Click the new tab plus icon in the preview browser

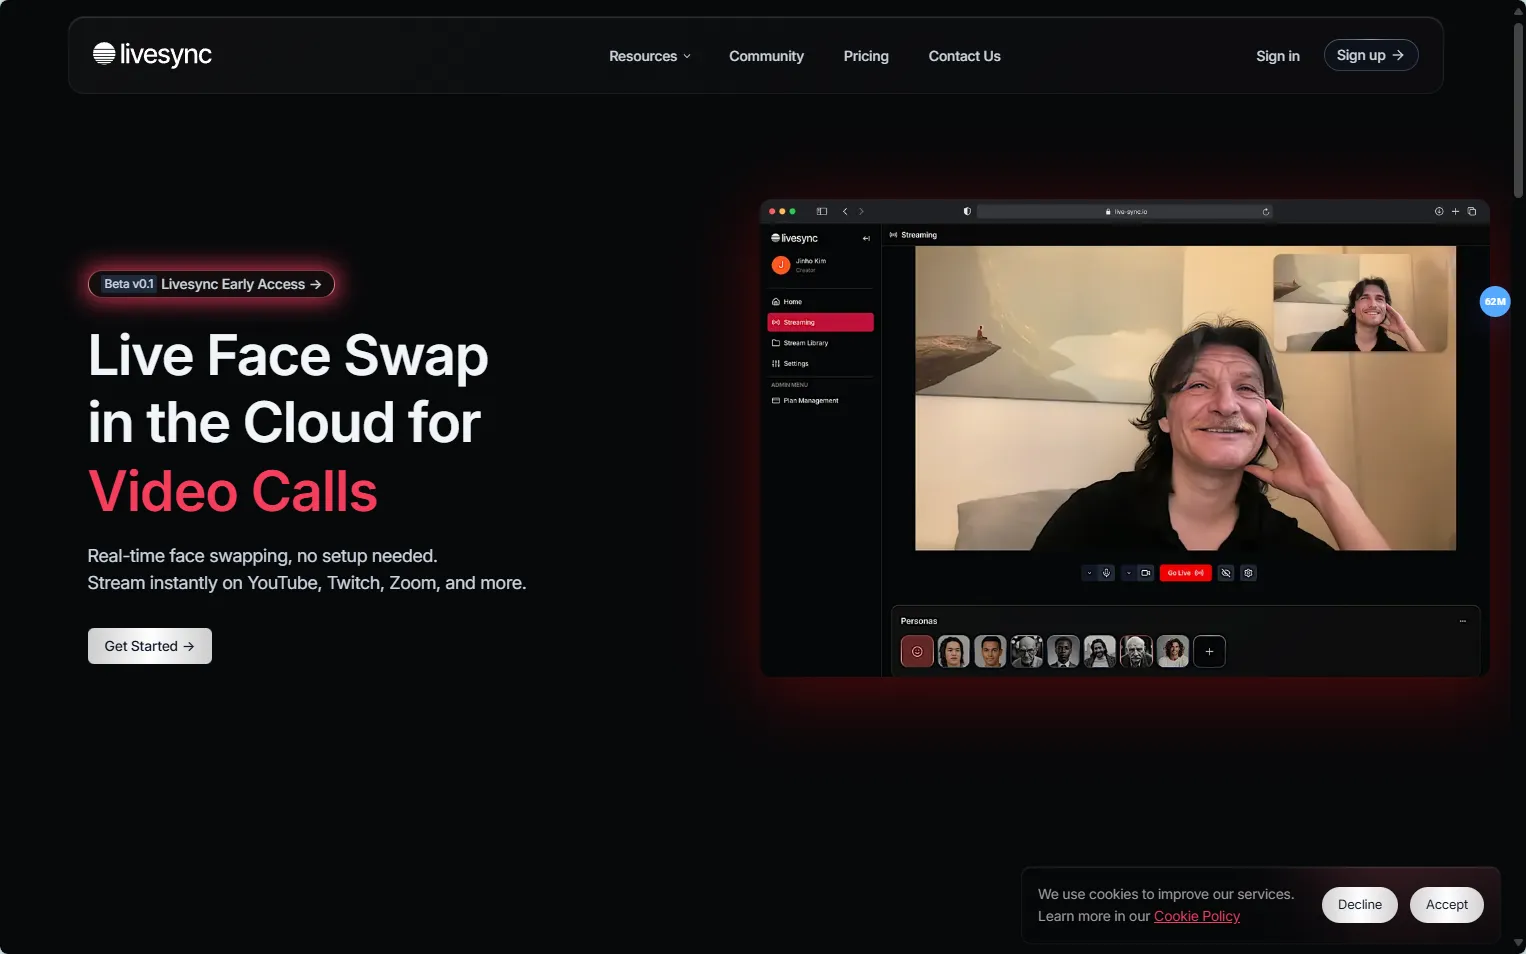1455,211
